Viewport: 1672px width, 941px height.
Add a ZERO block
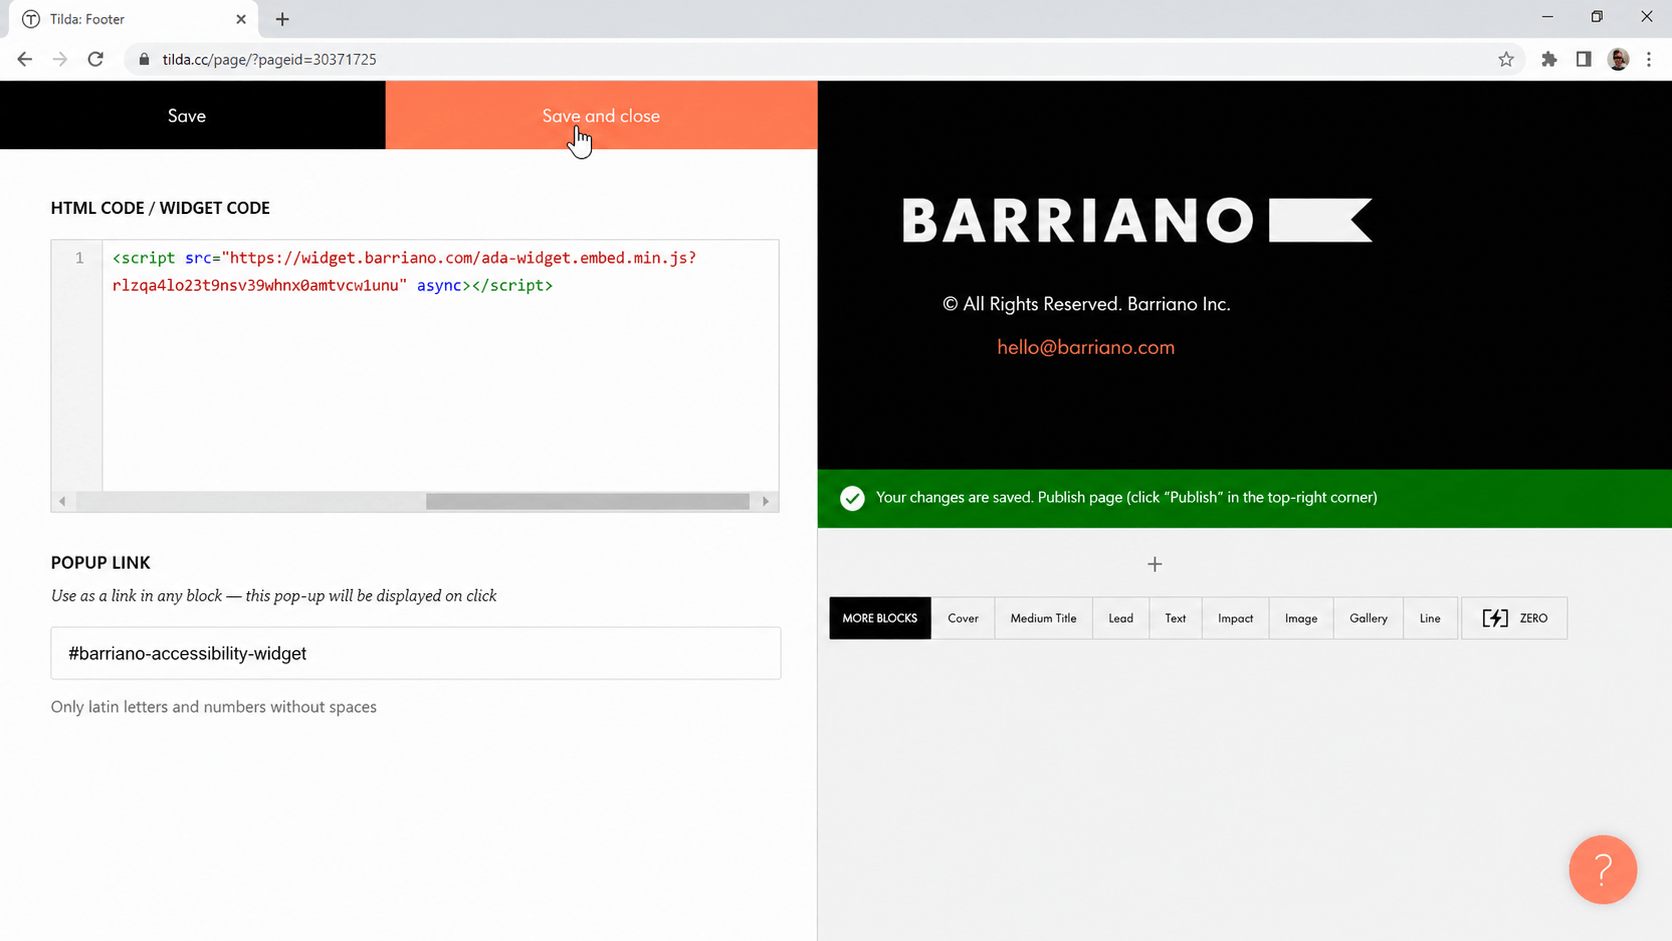[x=1514, y=618]
